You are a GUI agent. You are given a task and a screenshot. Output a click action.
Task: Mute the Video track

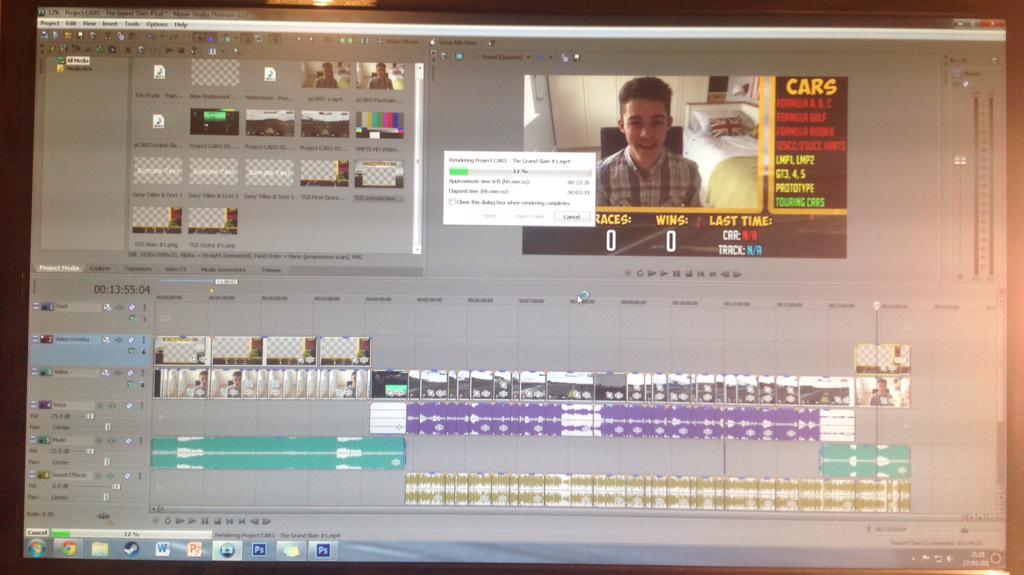[130, 372]
